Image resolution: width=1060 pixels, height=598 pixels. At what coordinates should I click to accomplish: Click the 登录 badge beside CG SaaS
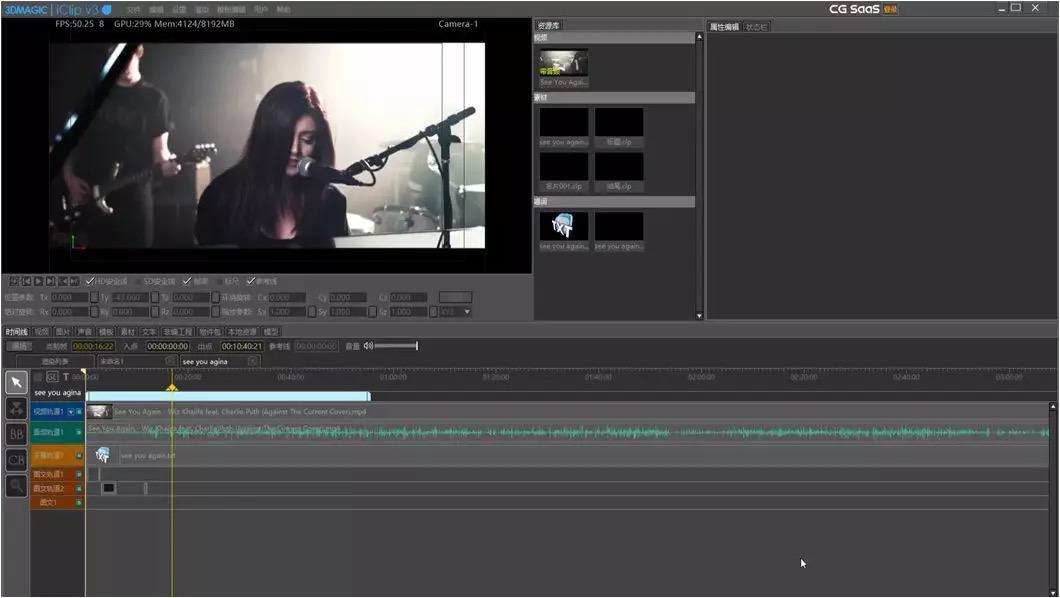890,9
